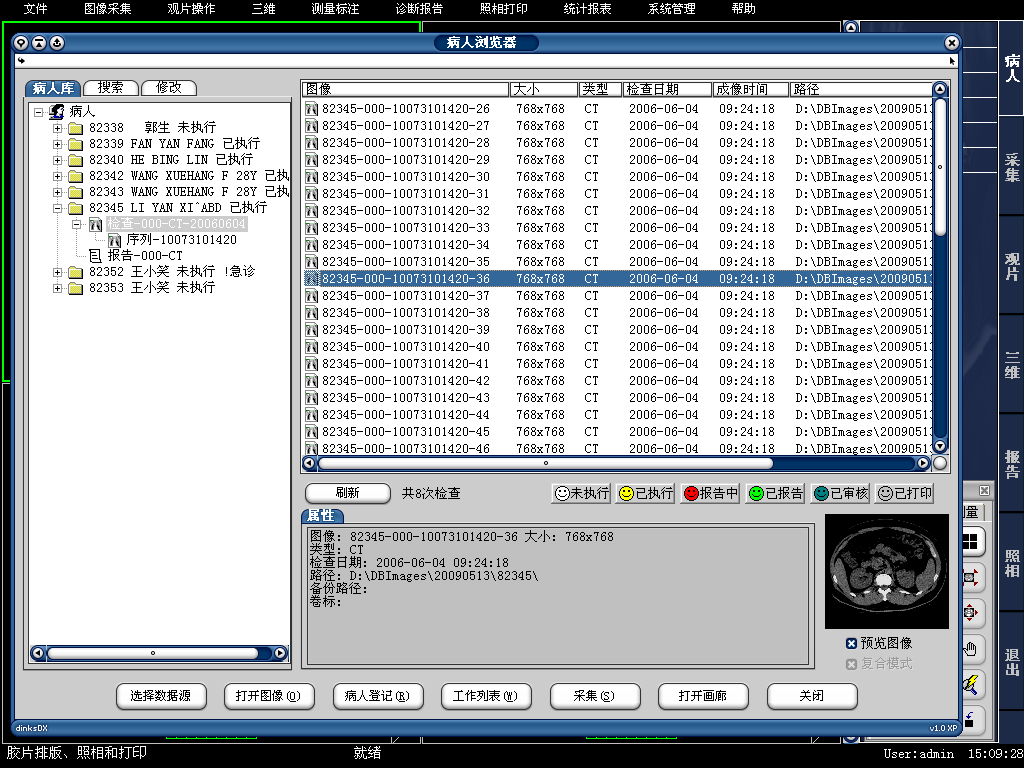Click the report icon beside 报告-000-CT
This screenshot has width=1024, height=768.
pos(95,256)
